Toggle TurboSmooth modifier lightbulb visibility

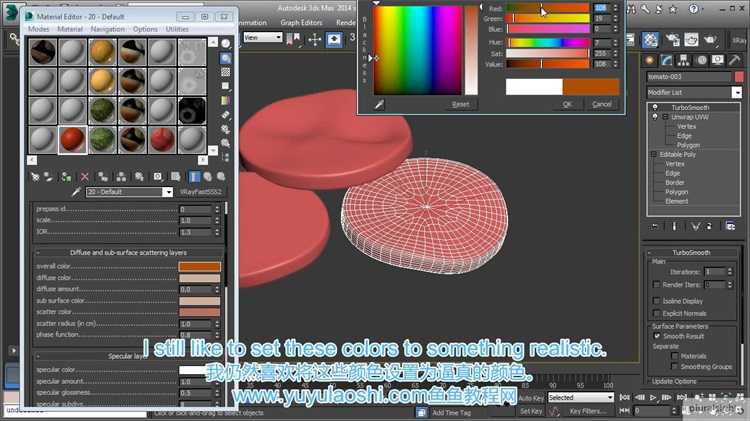coord(655,108)
